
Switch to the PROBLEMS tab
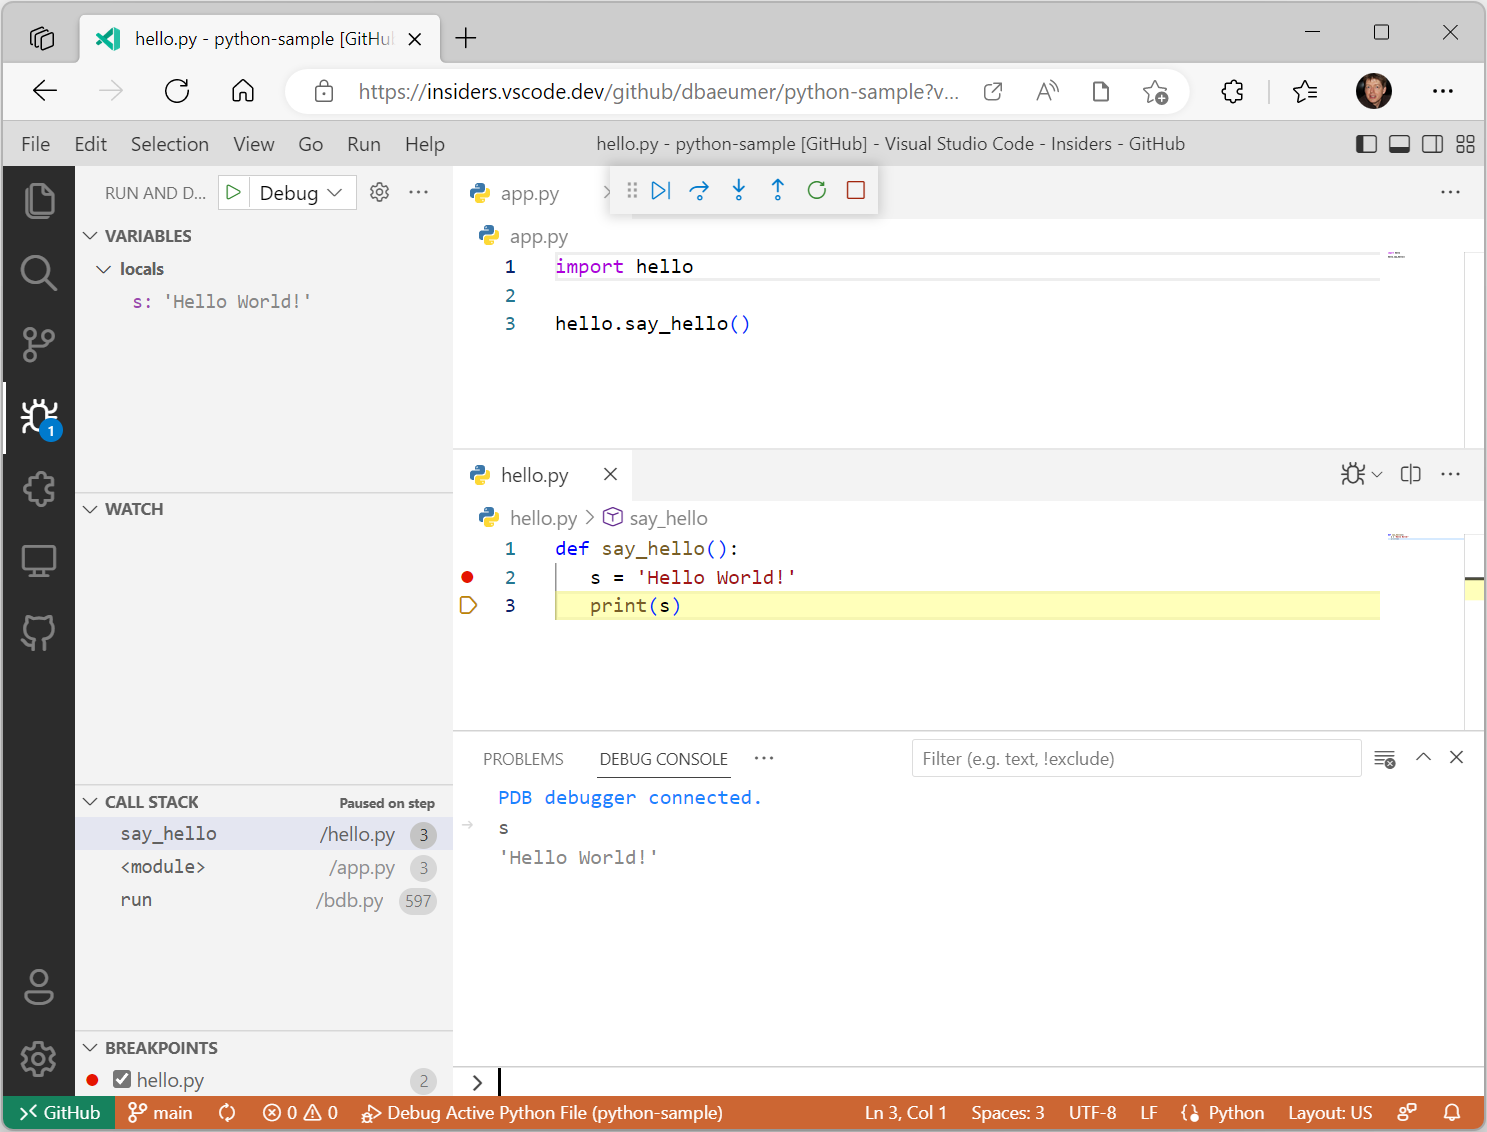point(522,759)
